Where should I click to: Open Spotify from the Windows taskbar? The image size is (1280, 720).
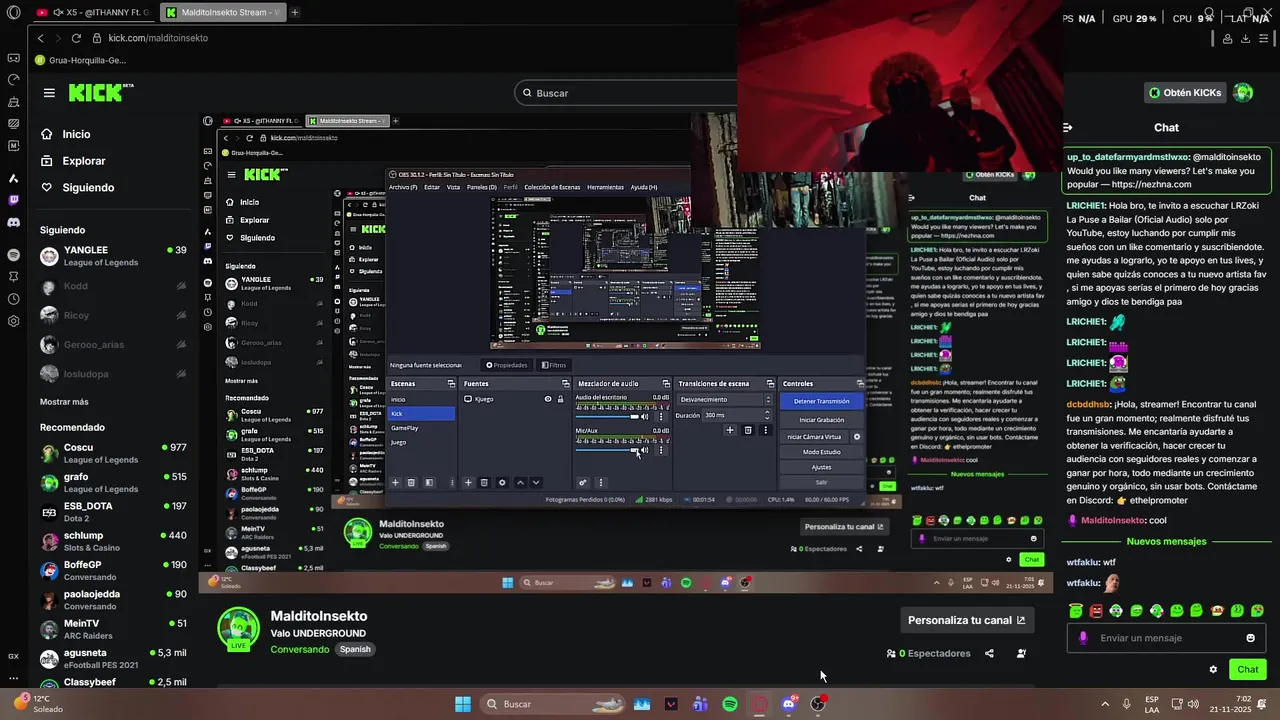click(x=730, y=704)
